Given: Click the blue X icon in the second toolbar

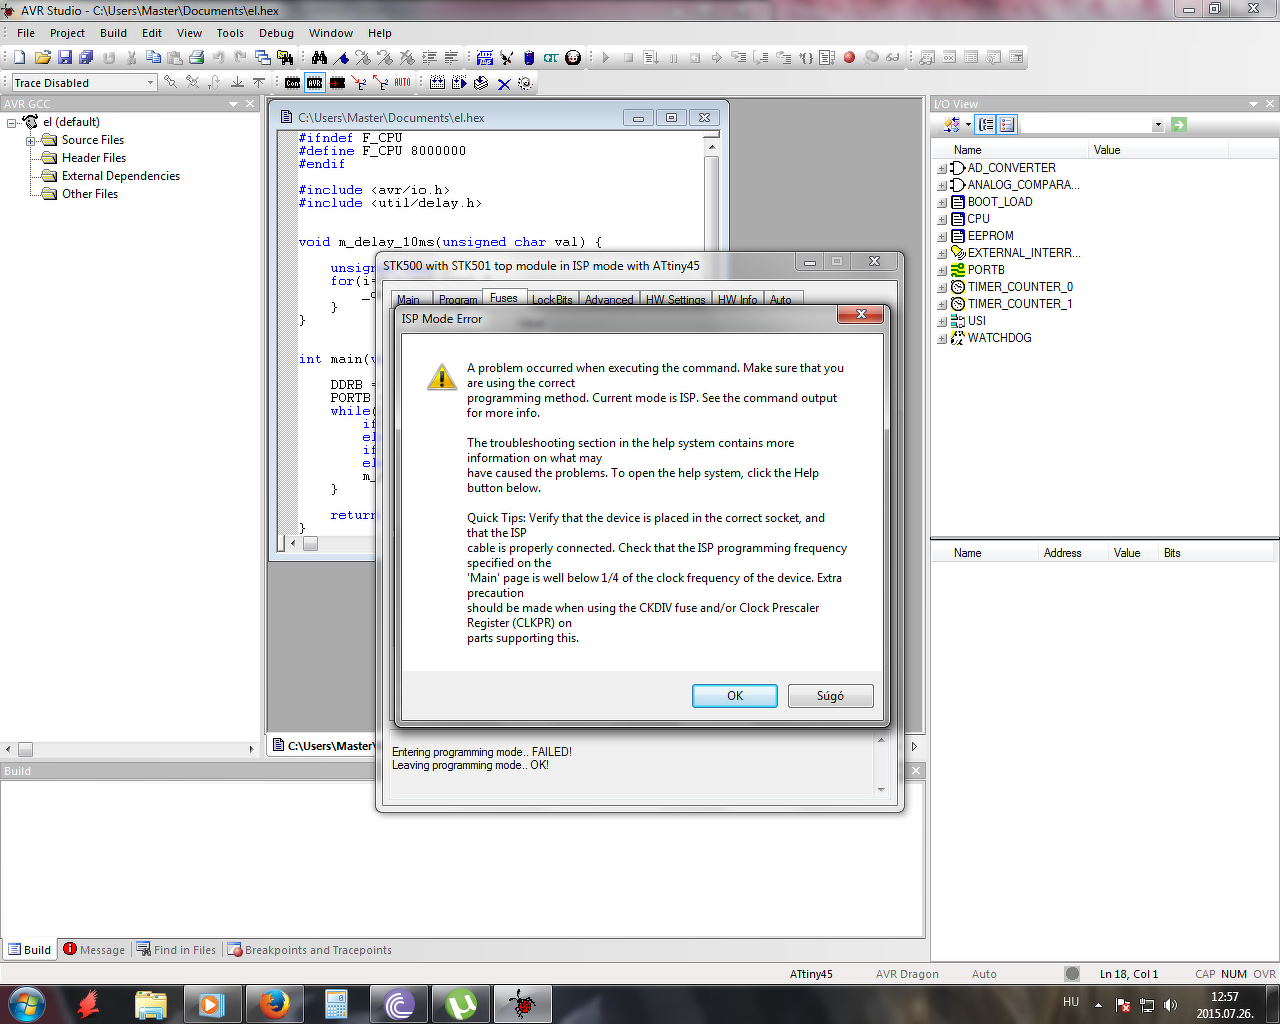Looking at the screenshot, I should click(504, 83).
